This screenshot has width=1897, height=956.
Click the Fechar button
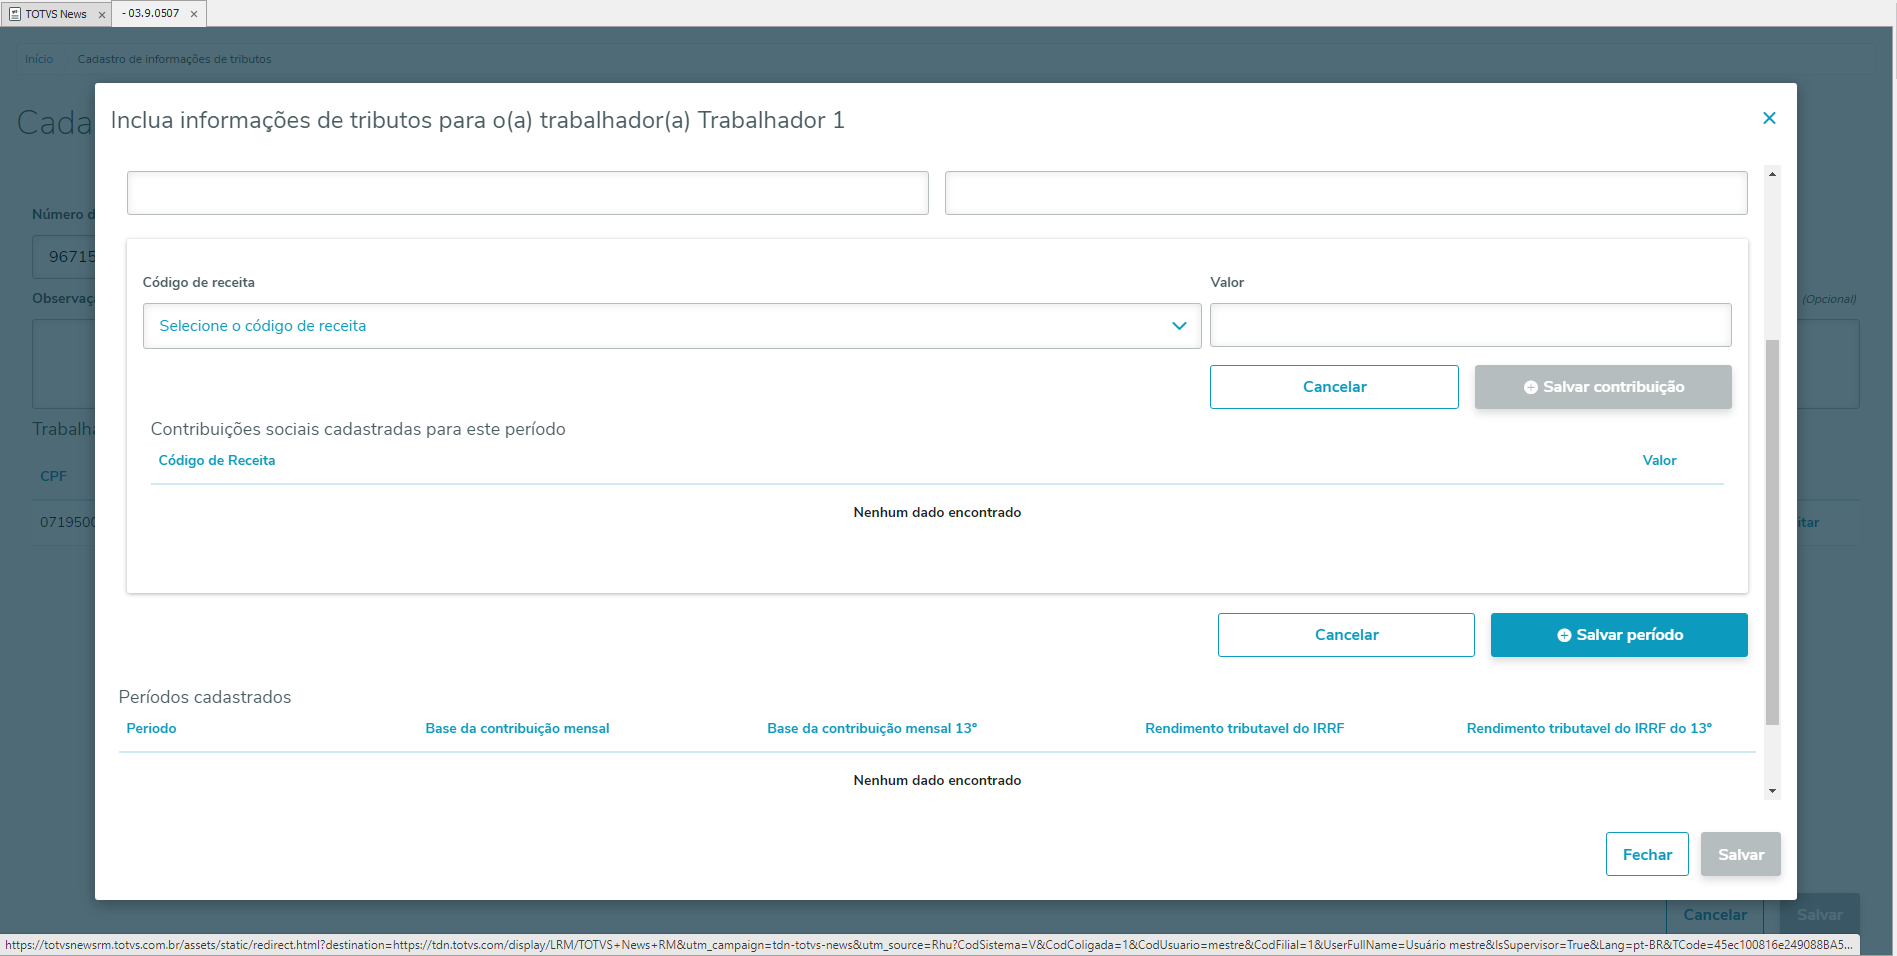[1647, 854]
